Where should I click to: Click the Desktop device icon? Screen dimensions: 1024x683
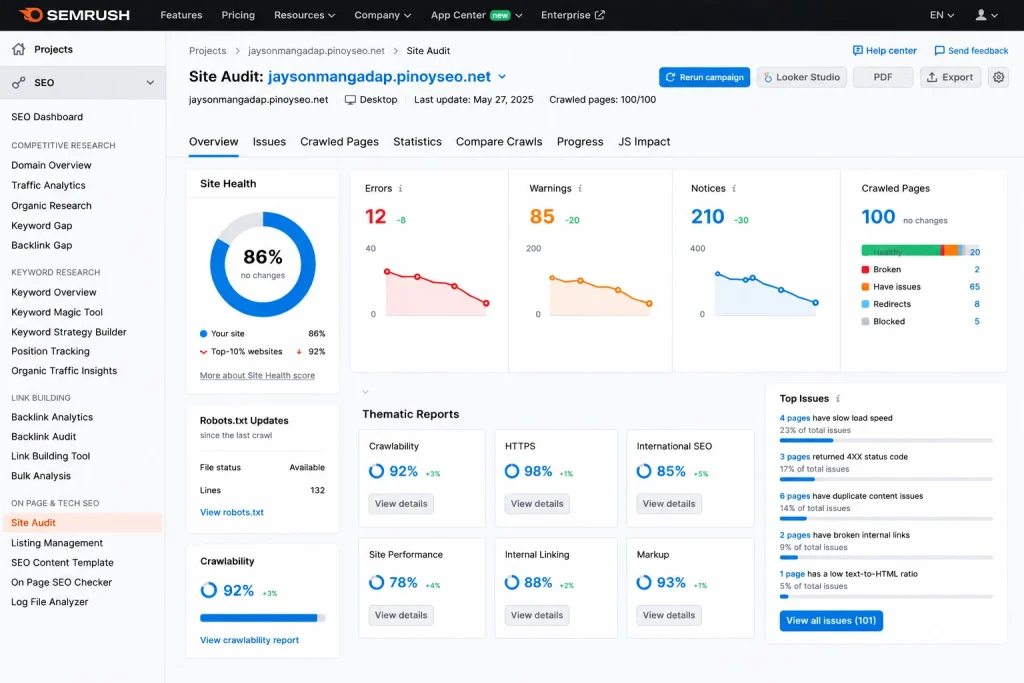point(350,100)
